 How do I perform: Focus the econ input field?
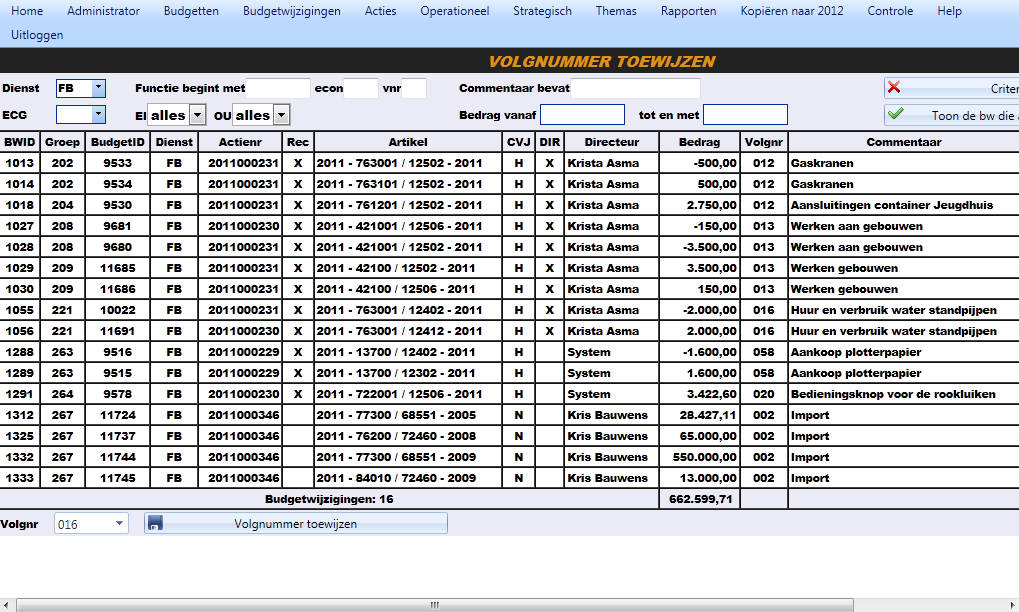[x=361, y=88]
